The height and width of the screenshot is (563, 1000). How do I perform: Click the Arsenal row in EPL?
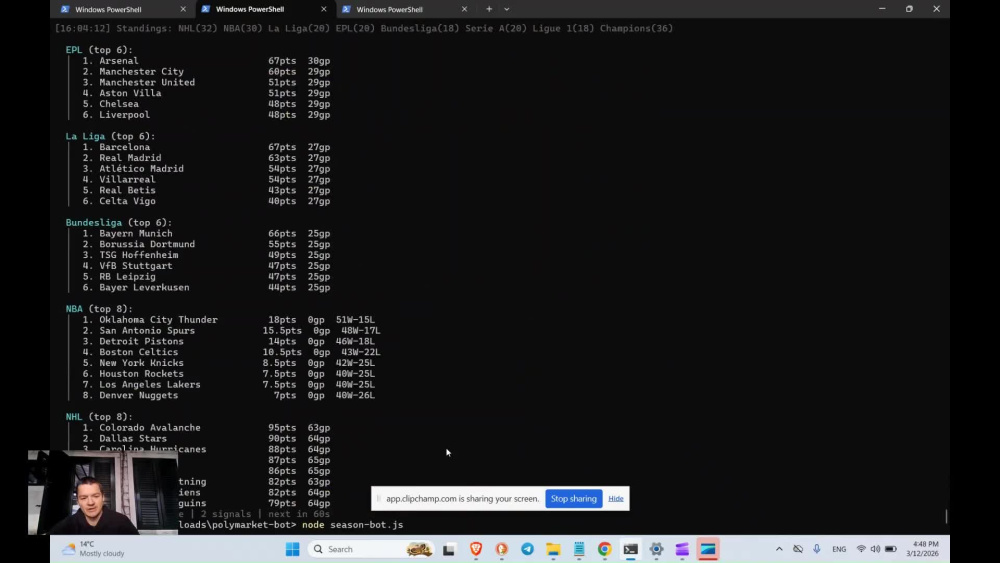point(206,61)
